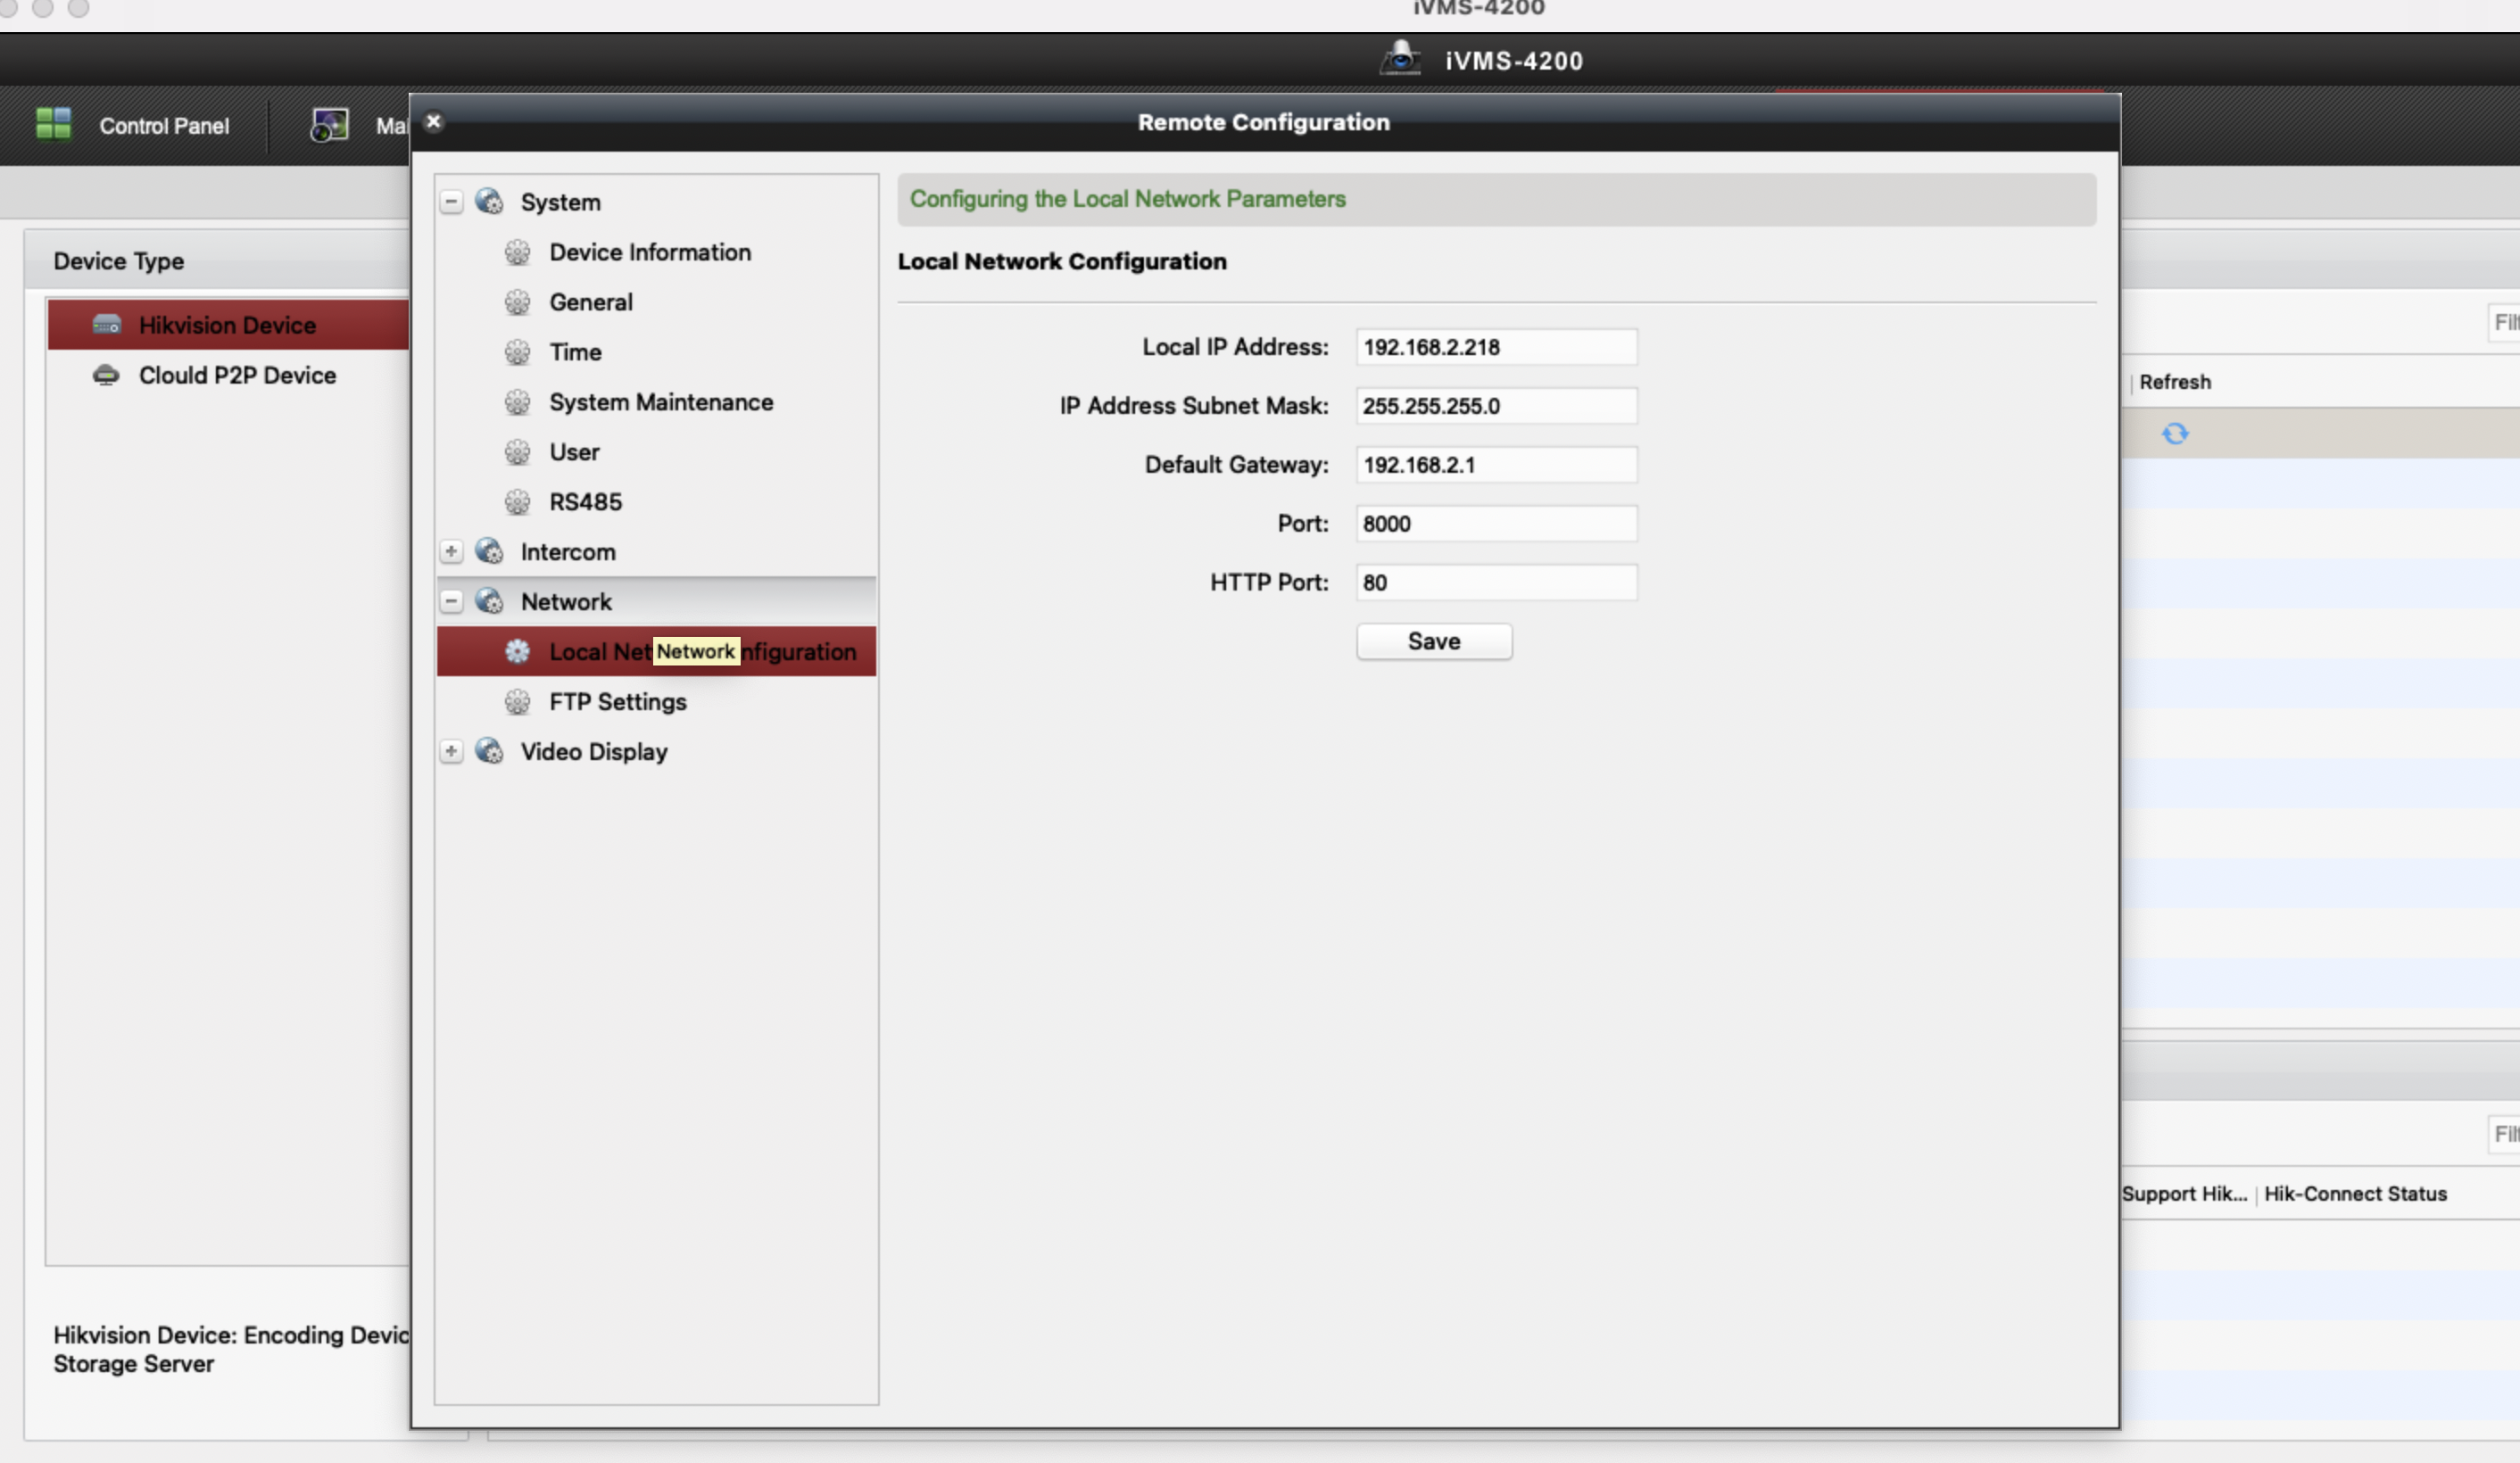Select System Maintenance entry
Viewport: 2520px width, 1463px height.
[x=660, y=402]
